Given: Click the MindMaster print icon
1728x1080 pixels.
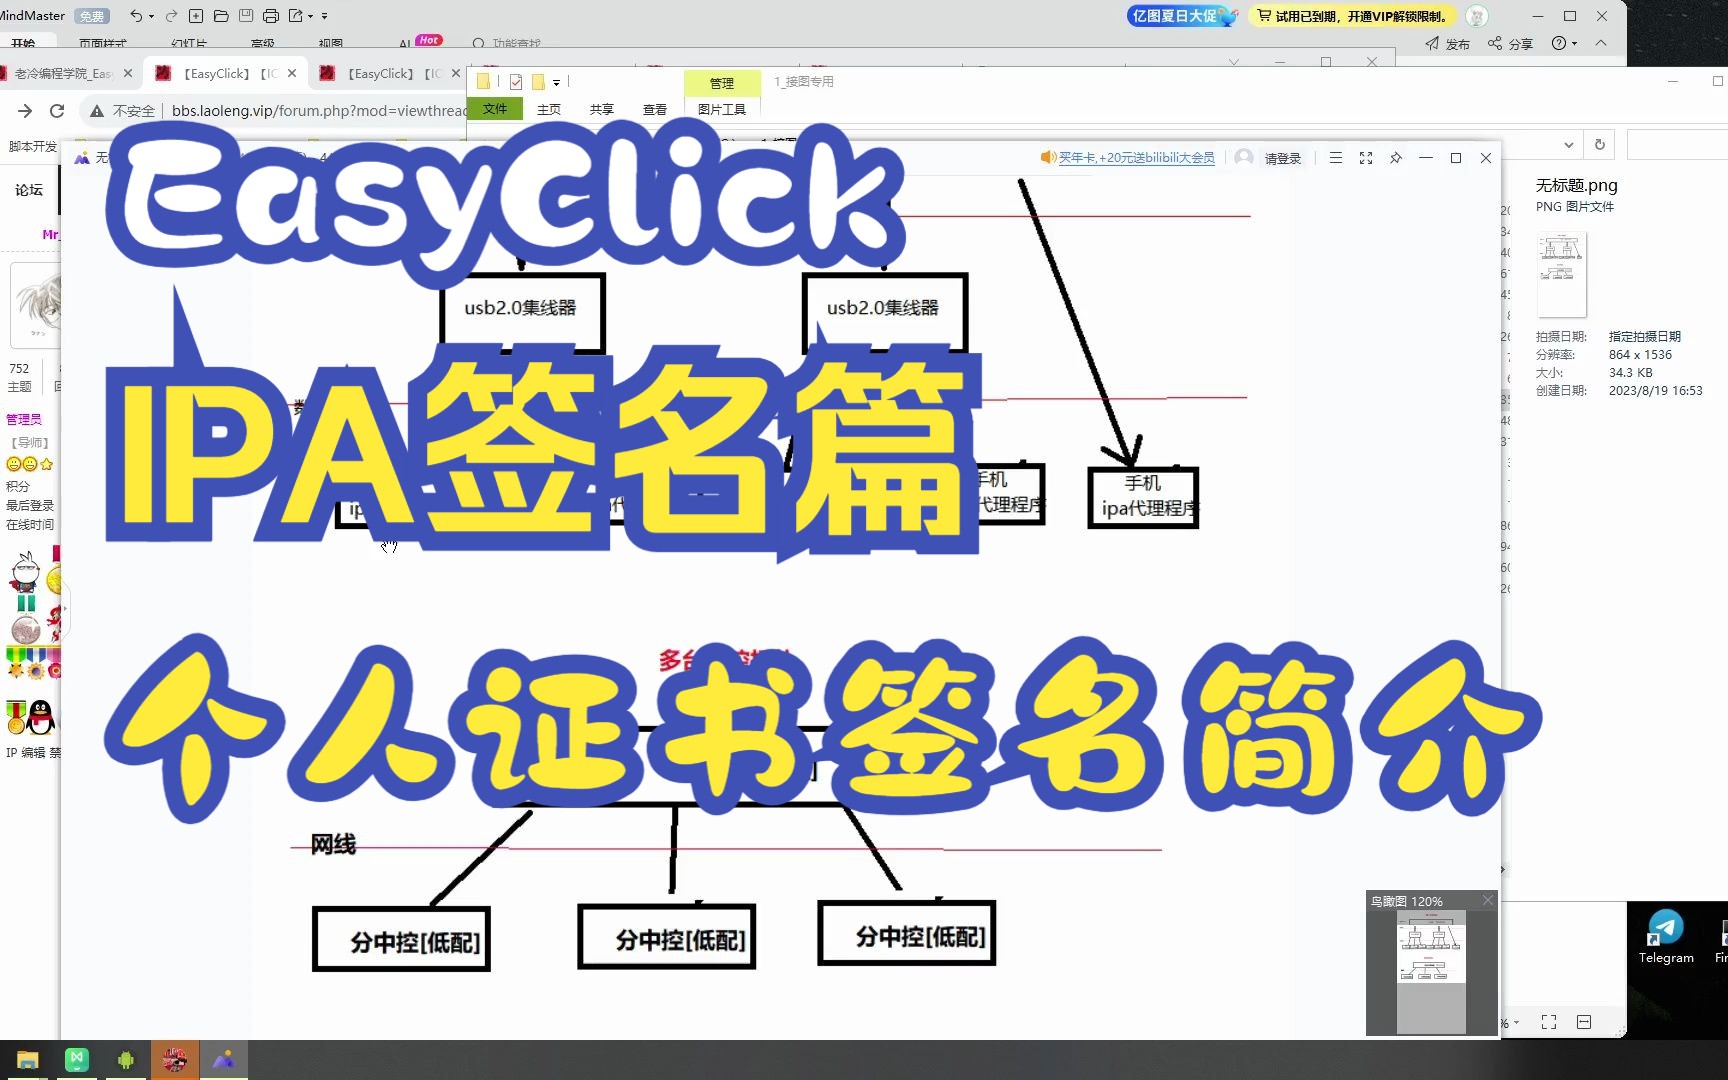Looking at the screenshot, I should [271, 16].
